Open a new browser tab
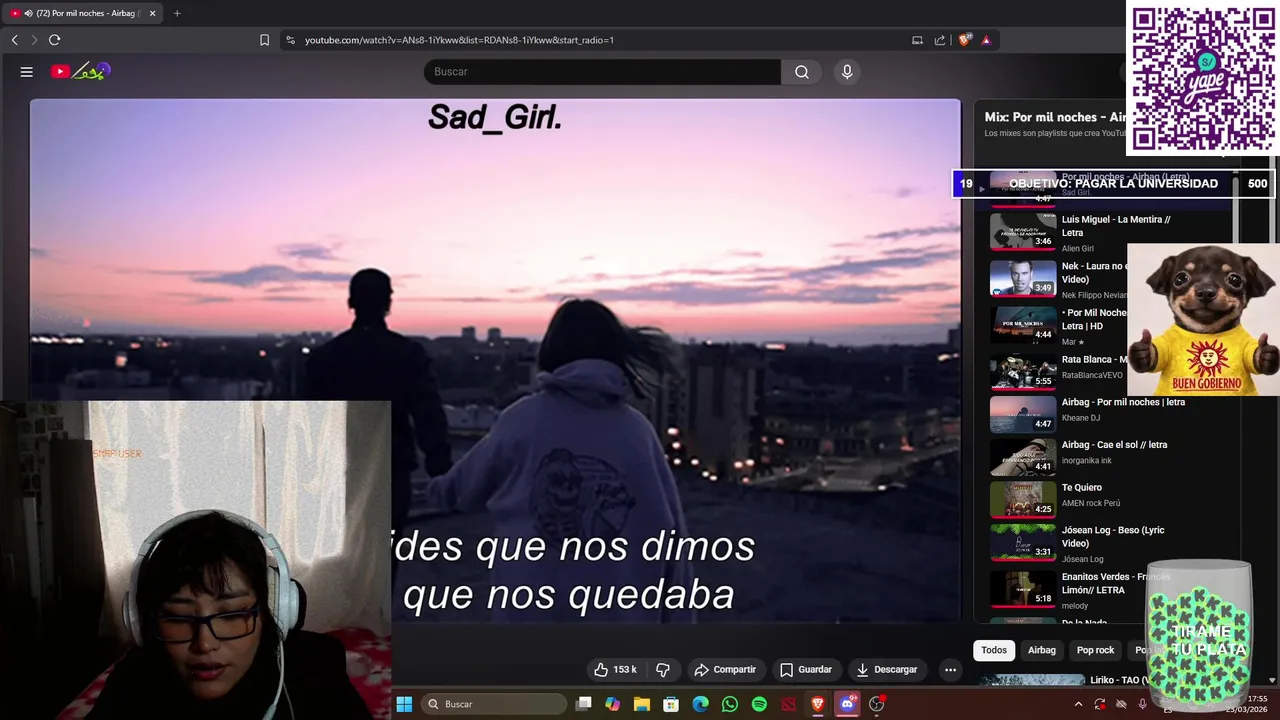This screenshot has height=720, width=1280. (177, 13)
